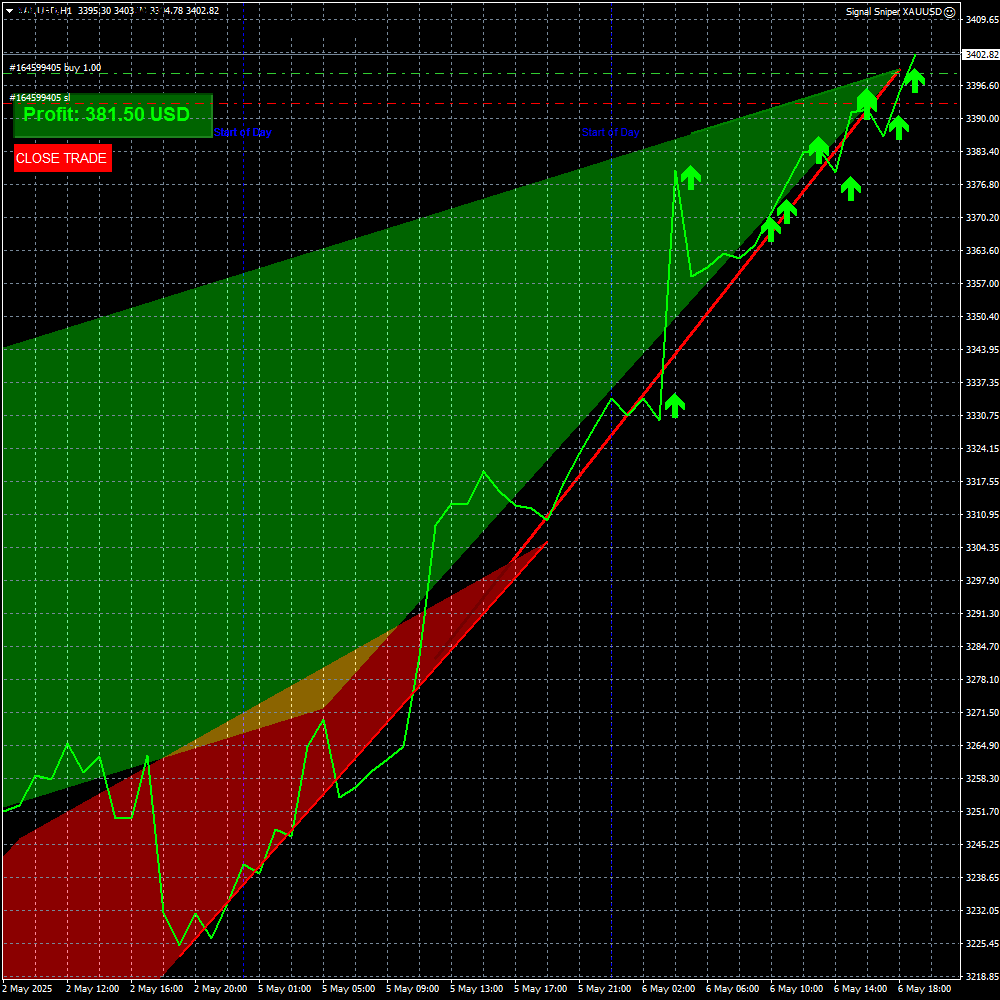Click the 3271.50 price scale value
The height and width of the screenshot is (1000, 1000).
pyautogui.click(x=982, y=713)
